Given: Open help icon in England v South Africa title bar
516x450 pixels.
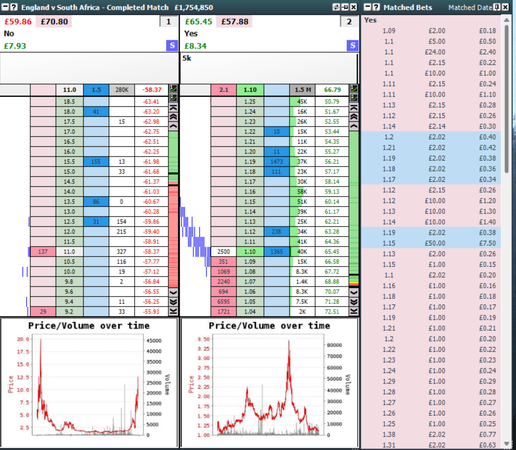Looking at the screenshot, I should pyautogui.click(x=14, y=7).
